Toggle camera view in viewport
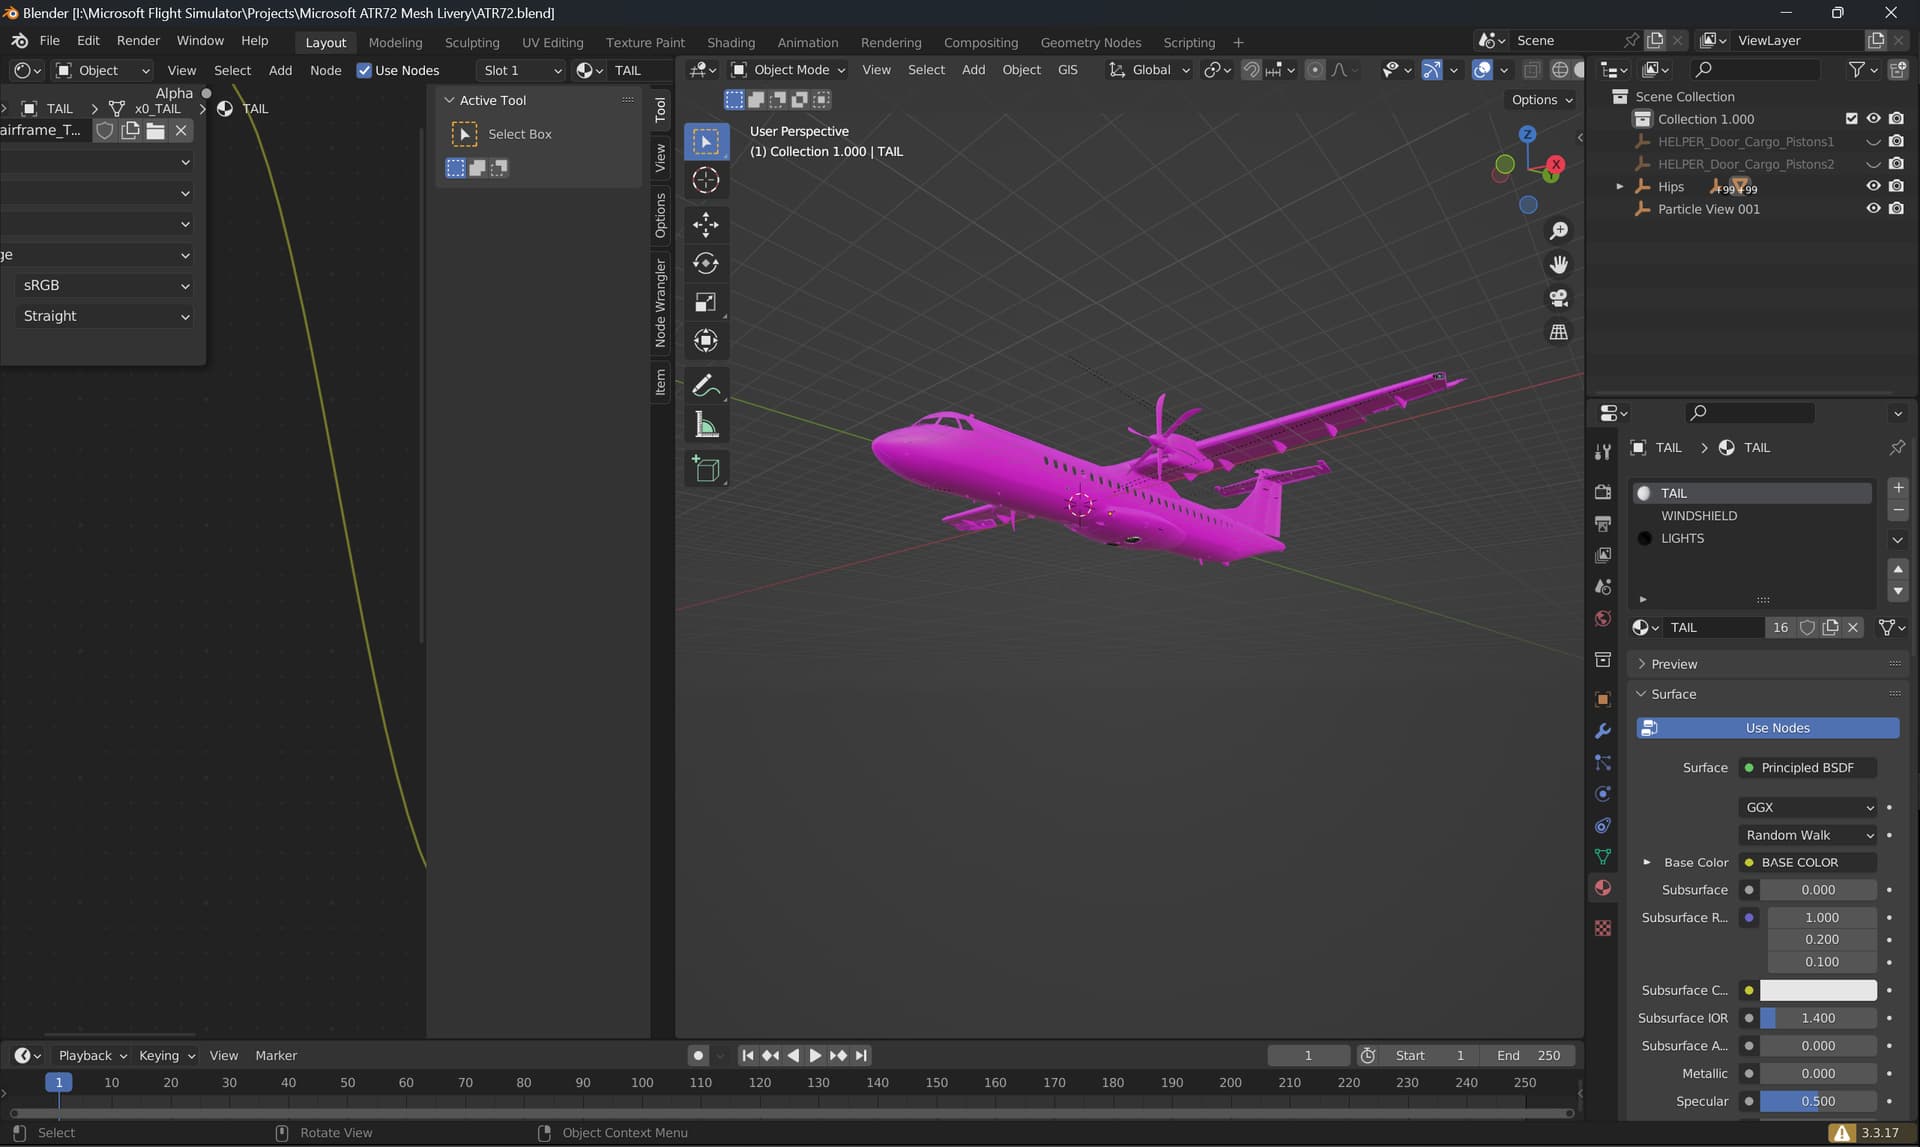 [x=1558, y=298]
